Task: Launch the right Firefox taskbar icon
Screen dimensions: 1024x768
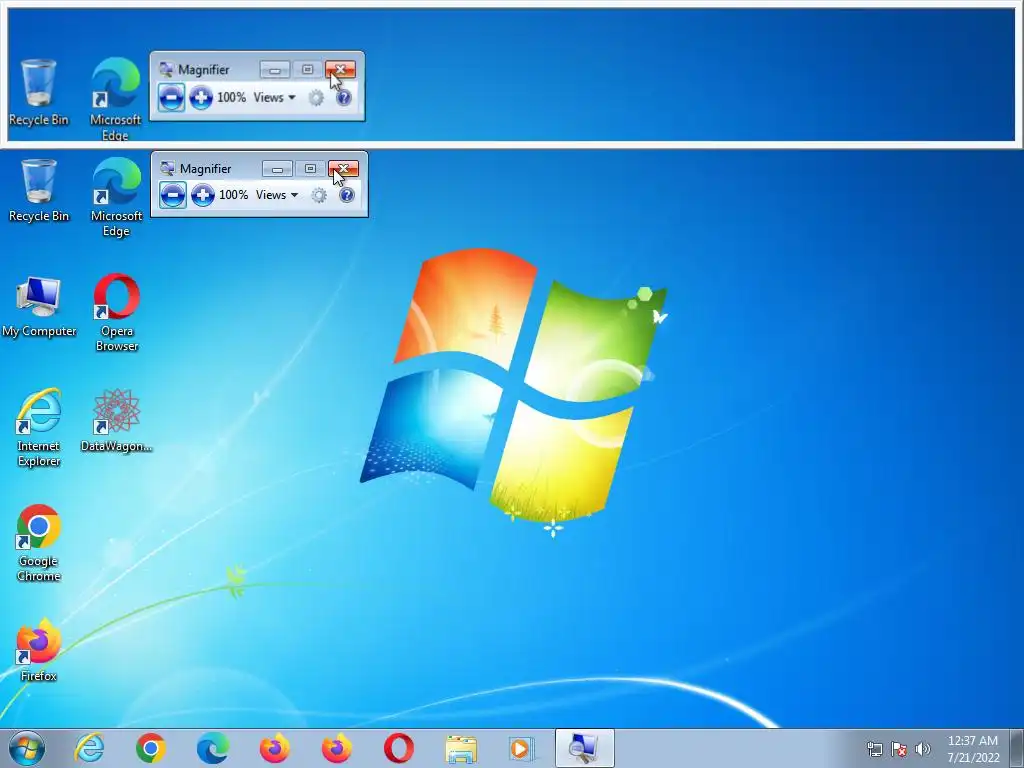Action: point(337,748)
